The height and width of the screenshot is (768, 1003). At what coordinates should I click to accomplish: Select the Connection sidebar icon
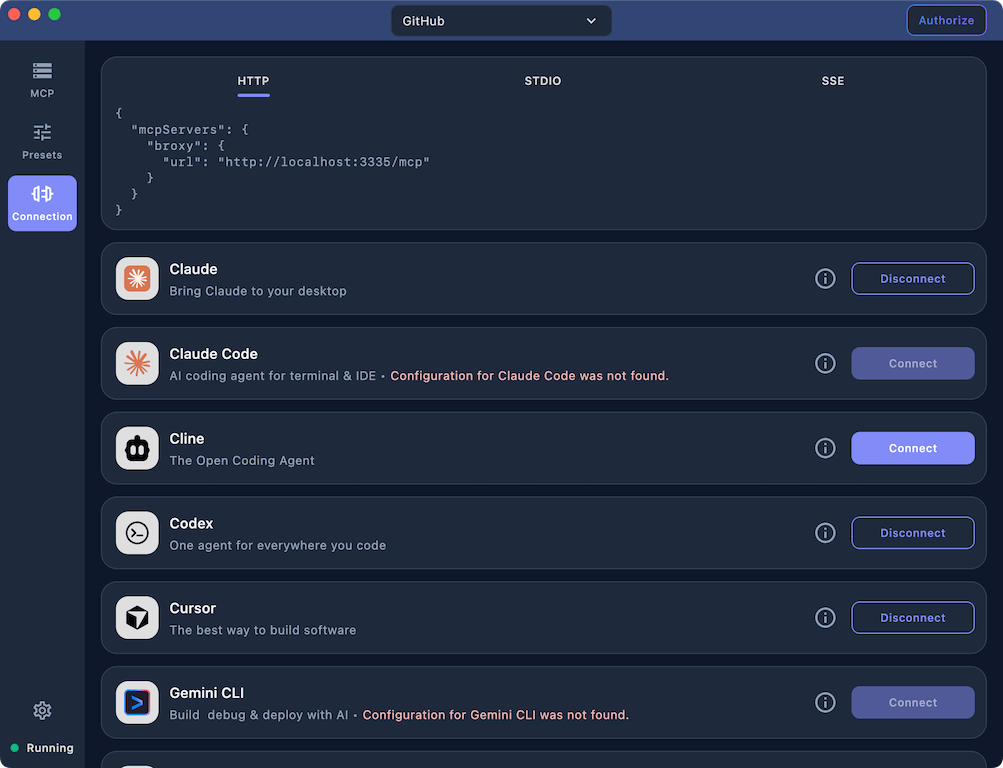[41, 203]
